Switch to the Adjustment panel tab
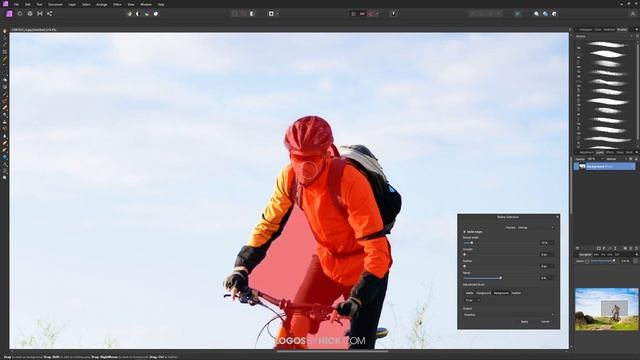The width and height of the screenshot is (640, 360). click(x=586, y=153)
